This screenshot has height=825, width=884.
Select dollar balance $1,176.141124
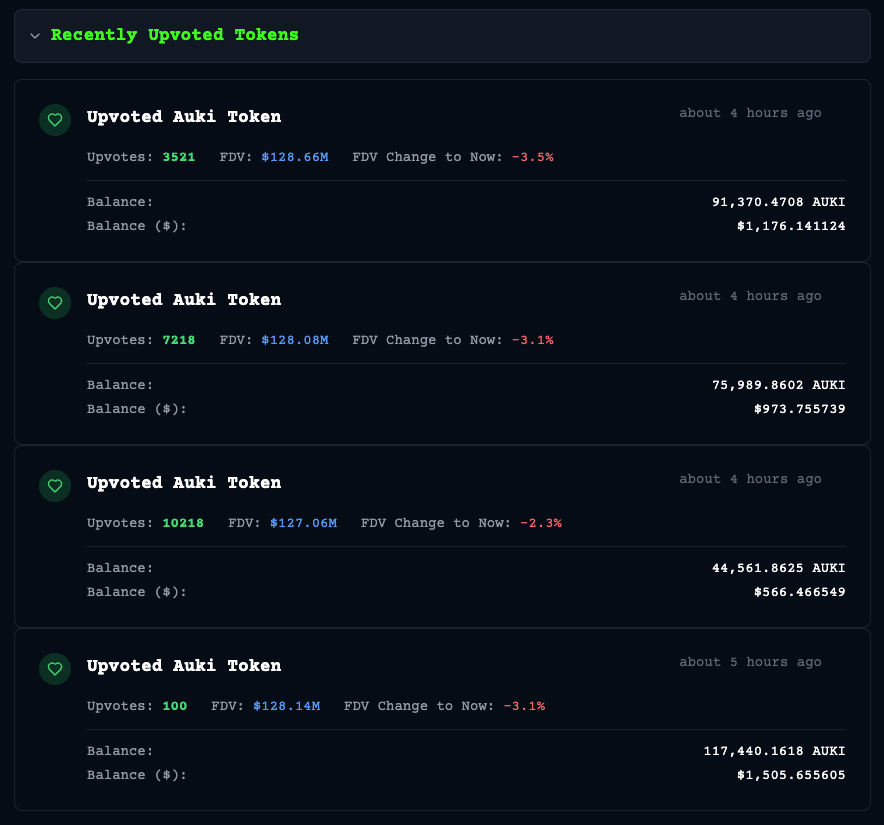(791, 226)
